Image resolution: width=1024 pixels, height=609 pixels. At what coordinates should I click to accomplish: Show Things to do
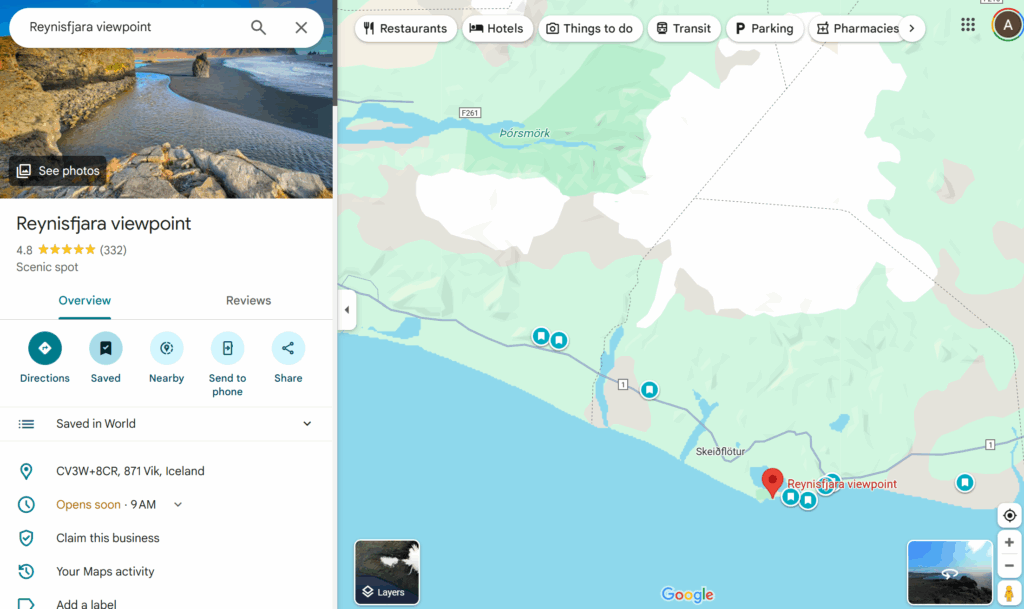click(590, 29)
